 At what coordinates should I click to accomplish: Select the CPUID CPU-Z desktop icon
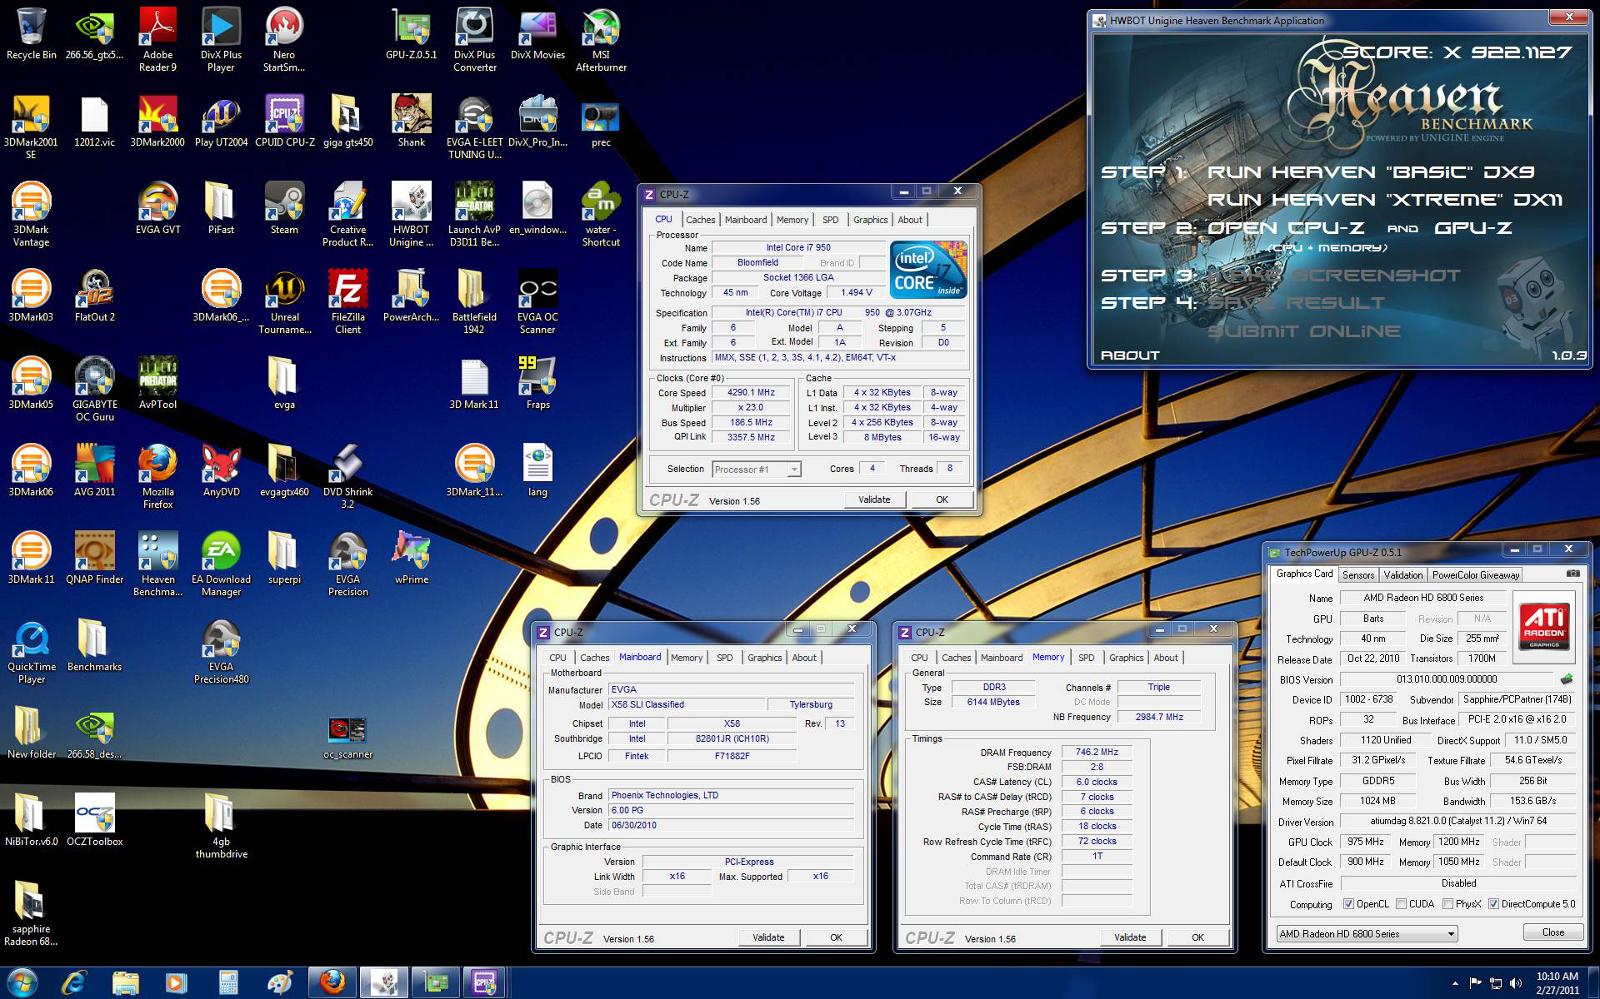284,122
